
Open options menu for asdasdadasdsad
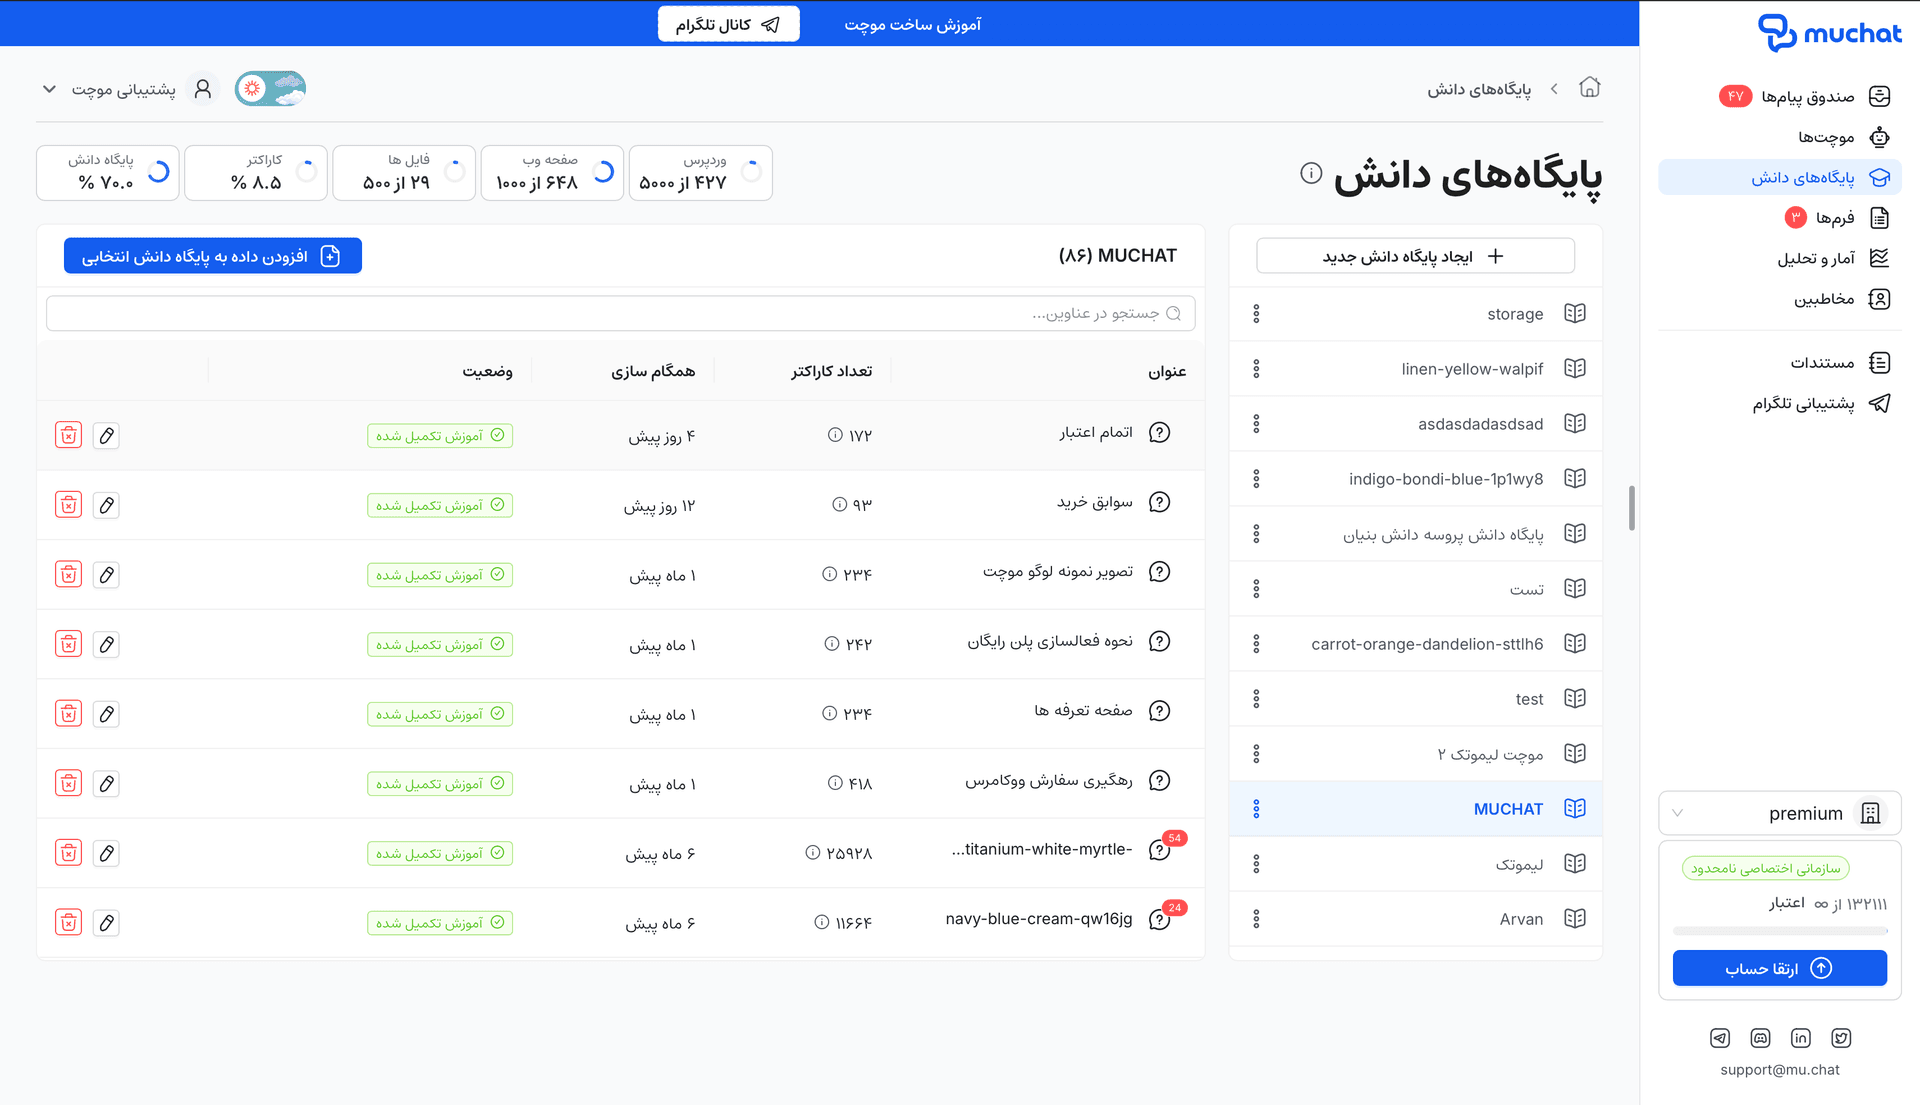1256,424
